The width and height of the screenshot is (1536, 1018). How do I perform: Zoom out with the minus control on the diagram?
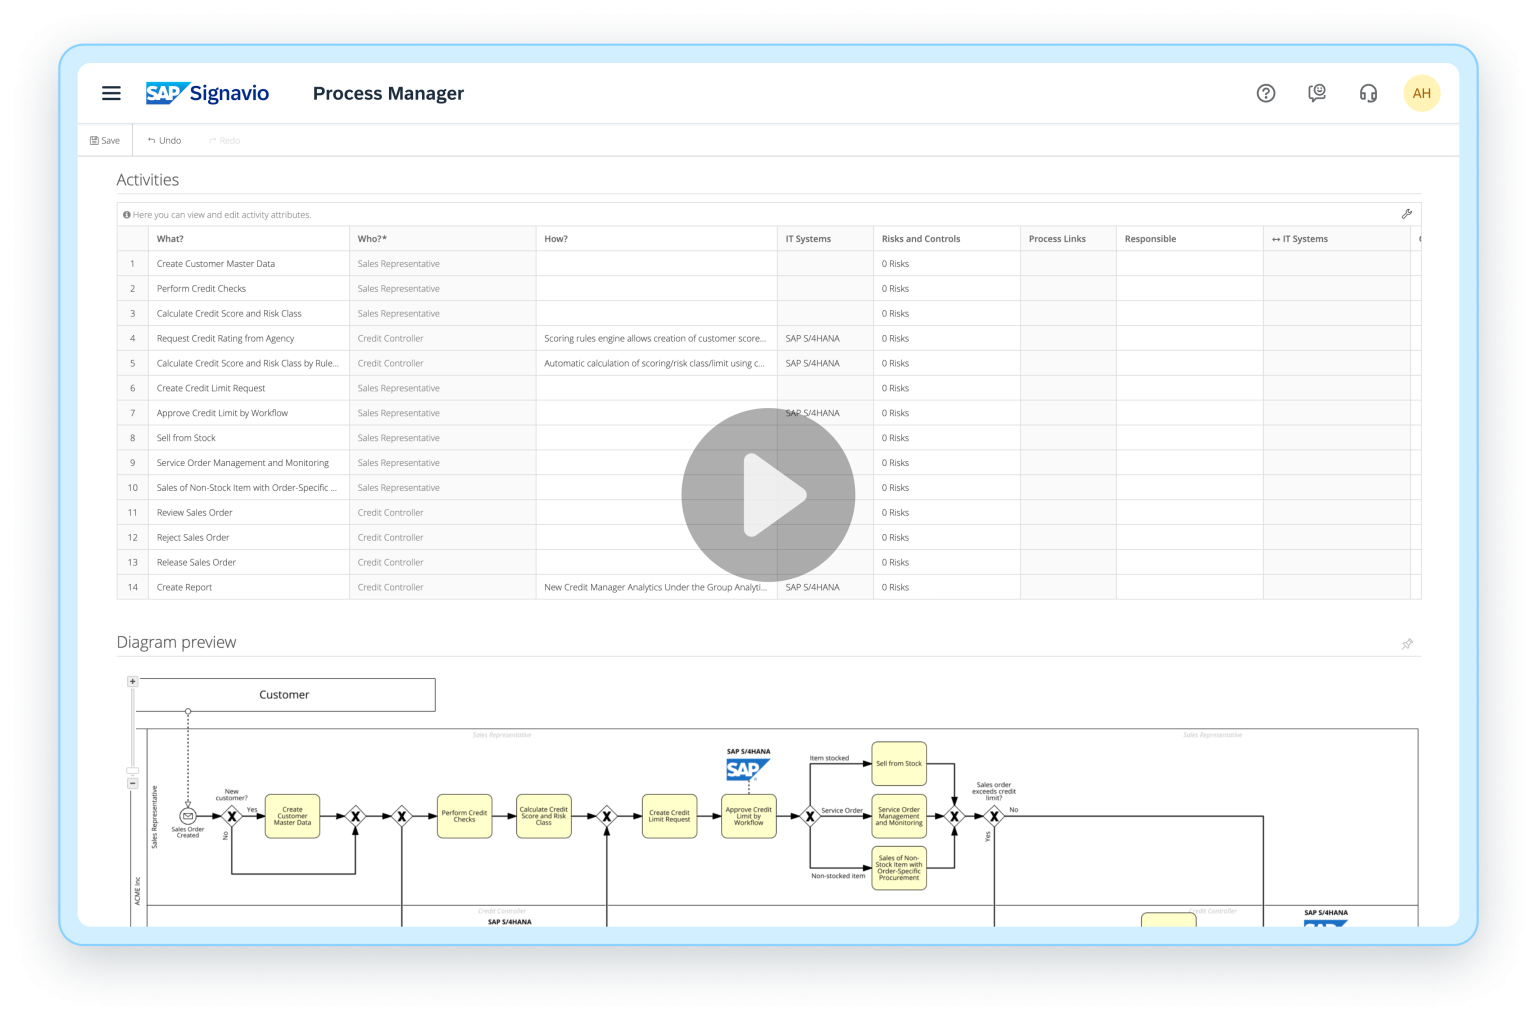click(x=131, y=782)
